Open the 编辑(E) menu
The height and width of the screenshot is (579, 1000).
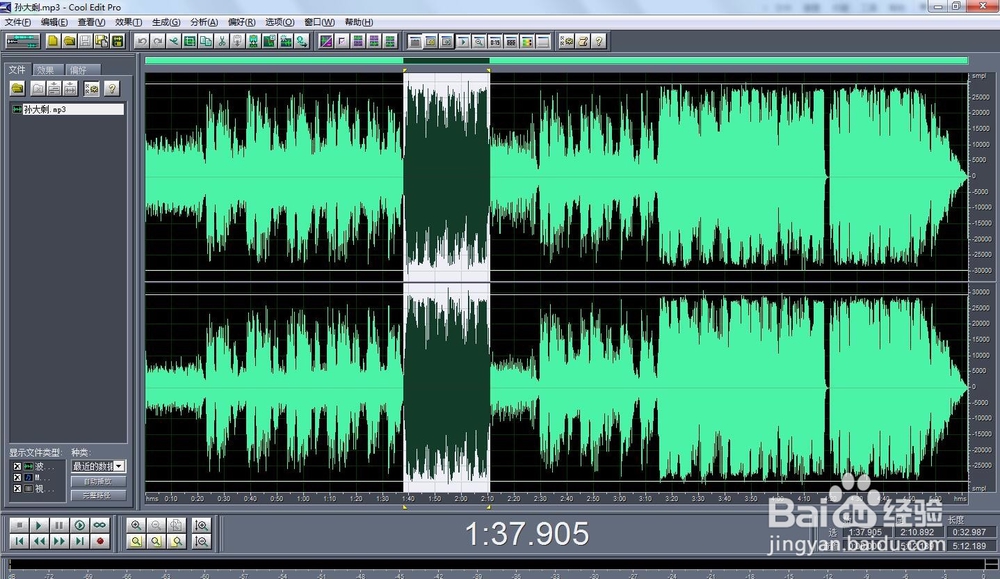tap(54, 22)
